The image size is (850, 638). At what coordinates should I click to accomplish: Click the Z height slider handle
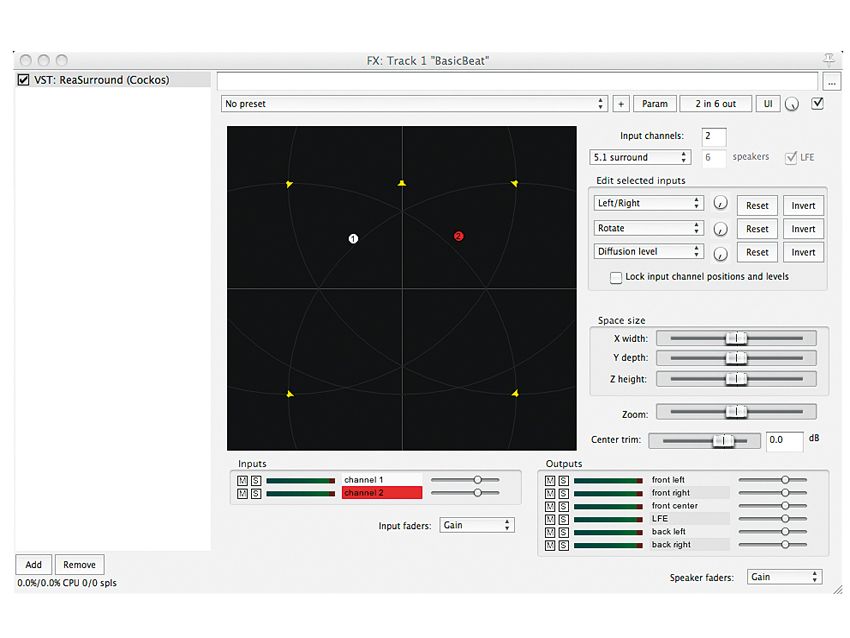pyautogui.click(x=736, y=378)
